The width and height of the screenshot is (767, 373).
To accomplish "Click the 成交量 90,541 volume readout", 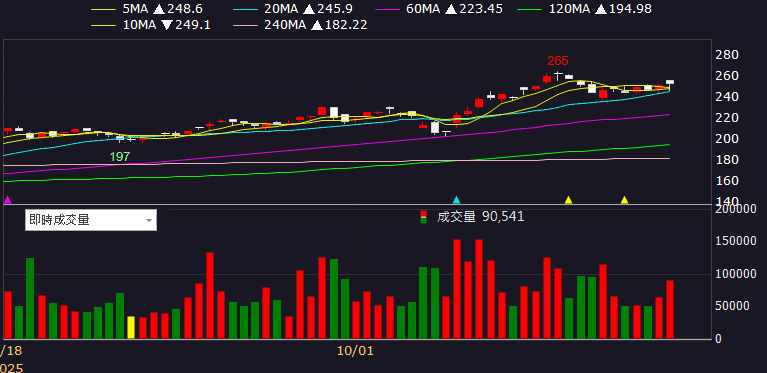I will tap(480, 217).
